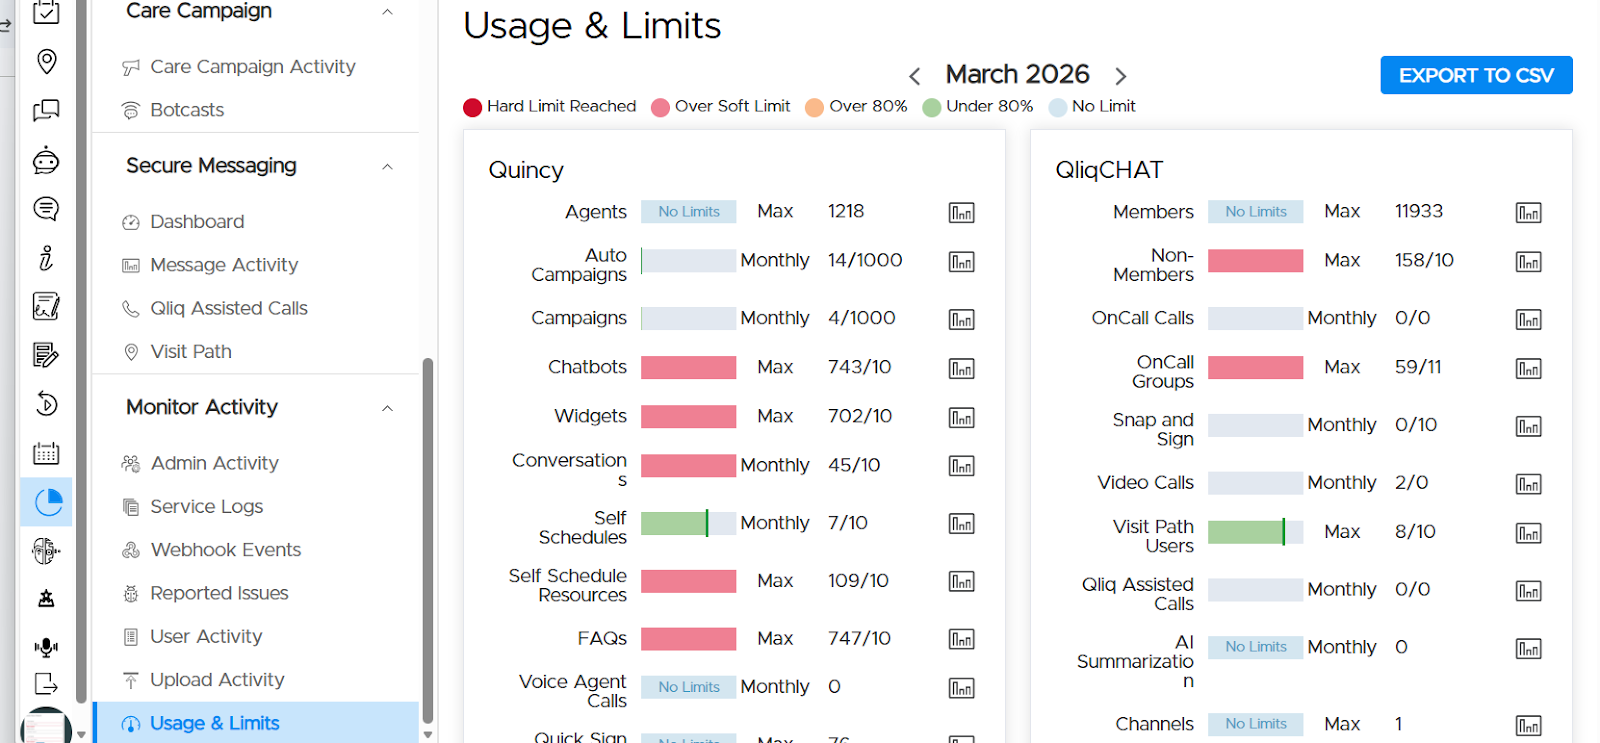This screenshot has height=743, width=1600.
Task: Click the logout arrow icon in left rail
Action: click(46, 684)
